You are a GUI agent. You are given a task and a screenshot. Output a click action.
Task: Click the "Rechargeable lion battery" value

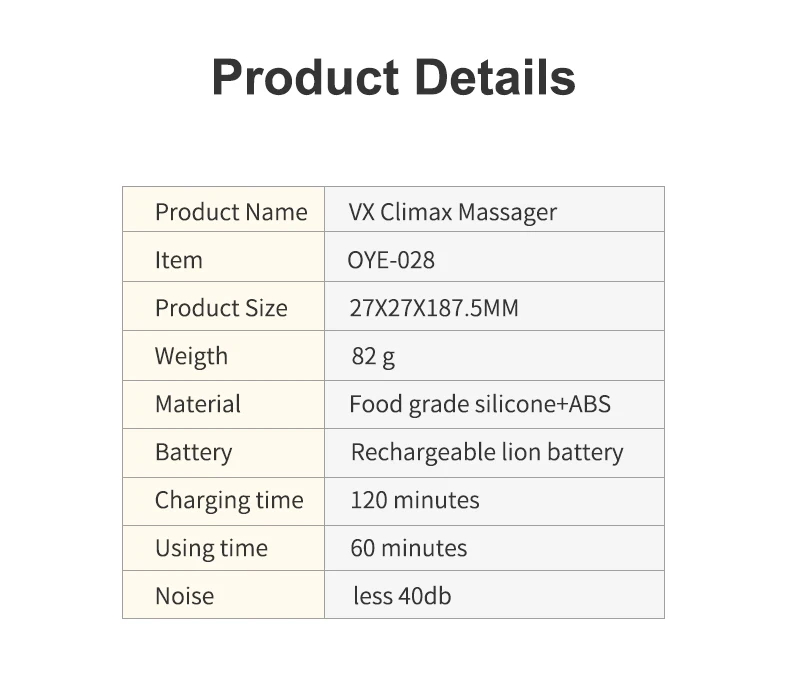[x=487, y=452]
